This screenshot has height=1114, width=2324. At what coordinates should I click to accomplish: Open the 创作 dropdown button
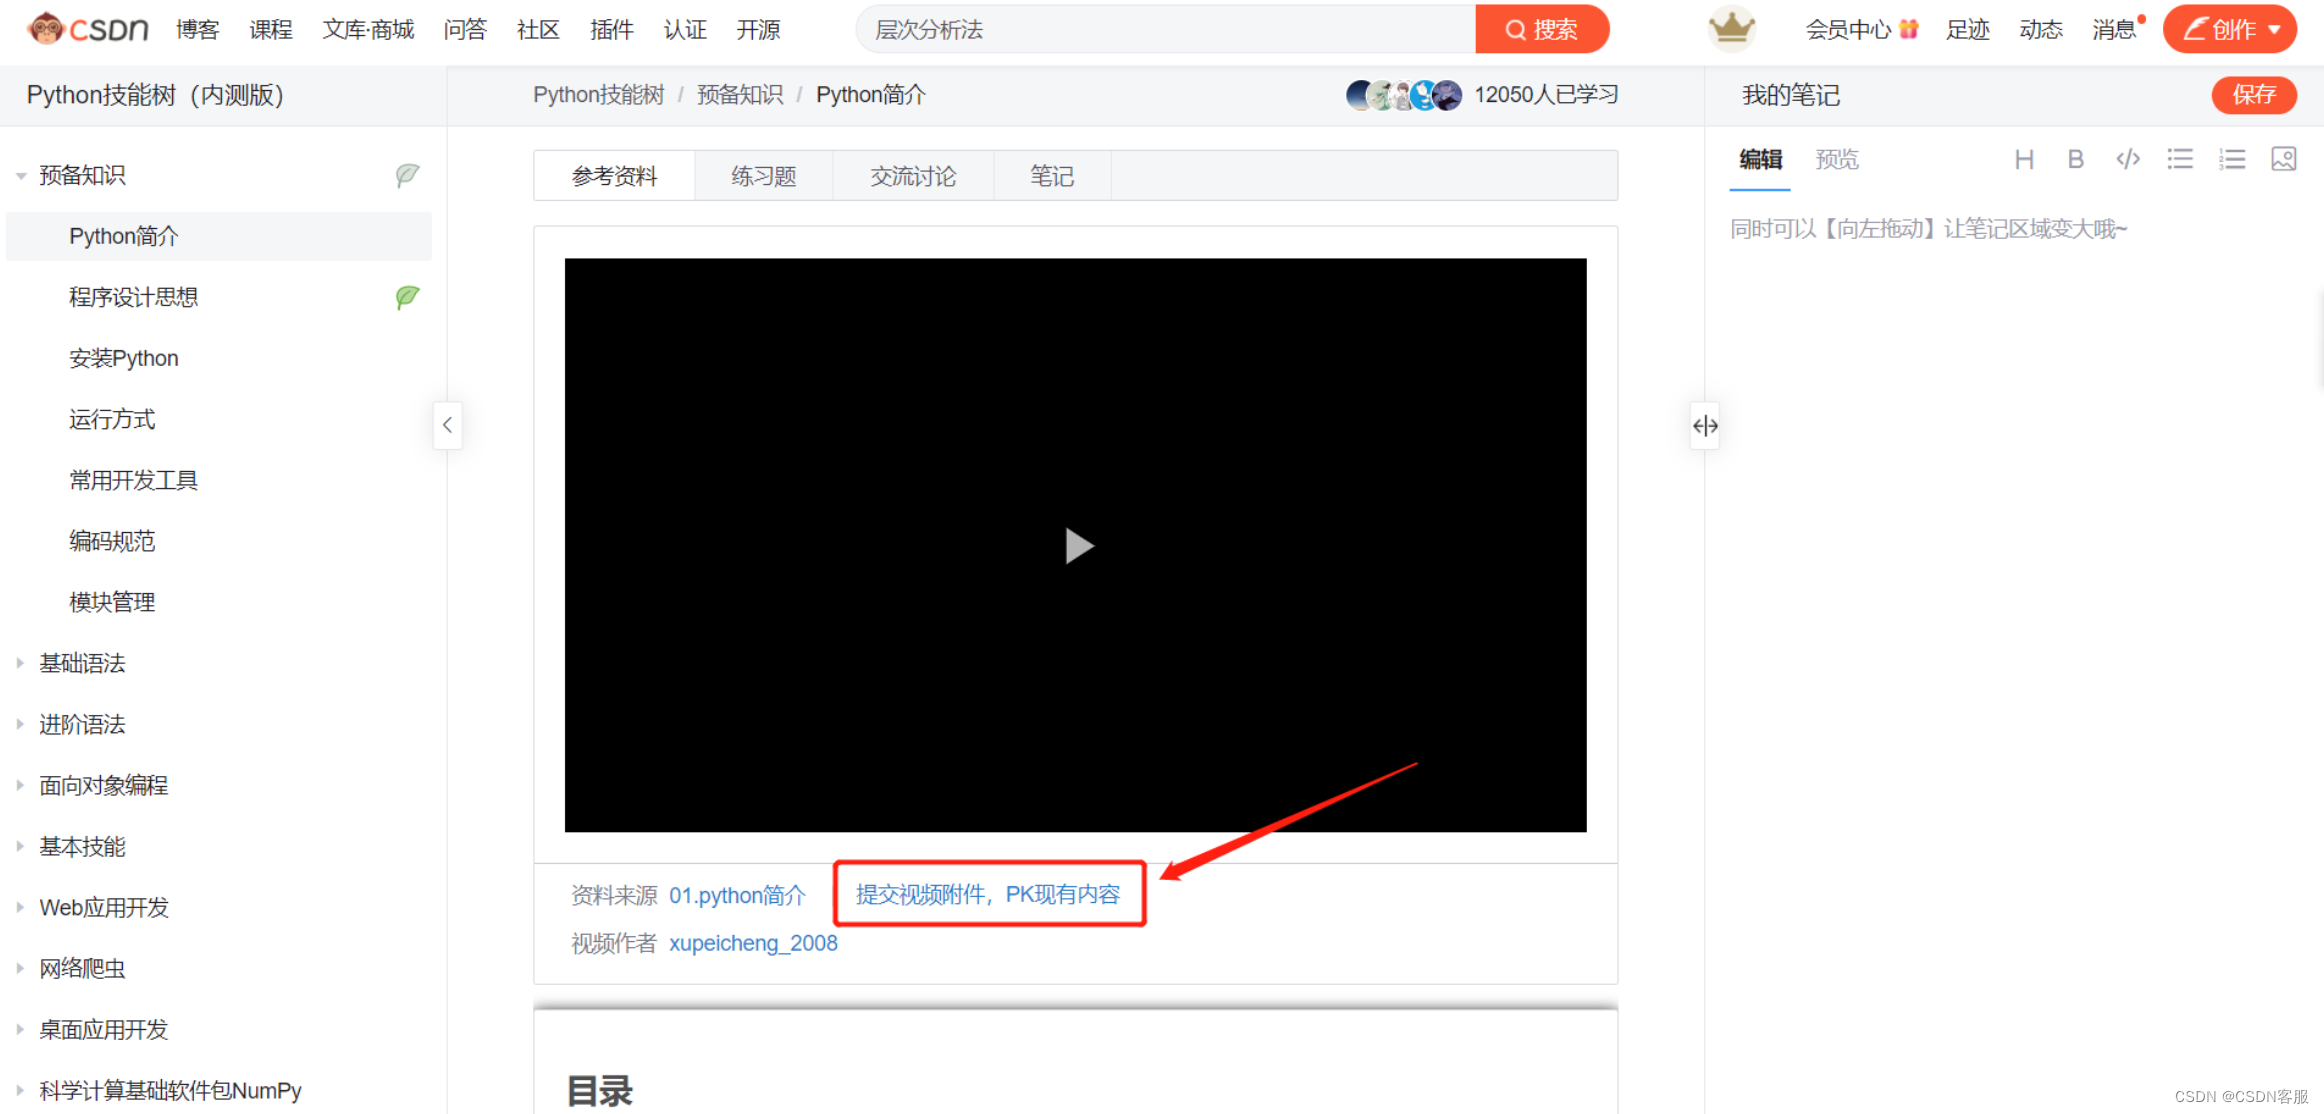[2229, 29]
